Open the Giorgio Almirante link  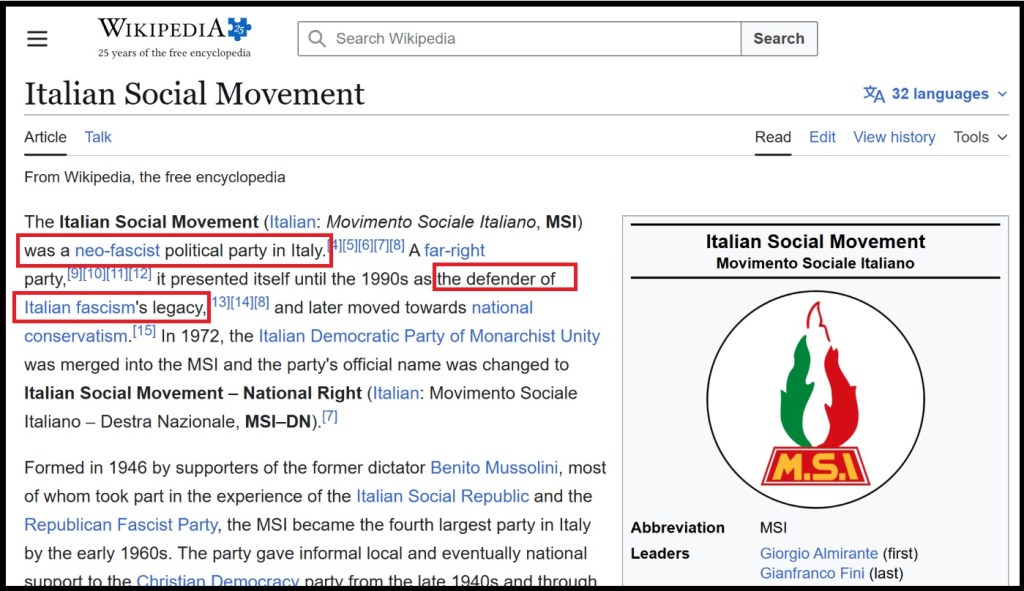click(x=818, y=553)
